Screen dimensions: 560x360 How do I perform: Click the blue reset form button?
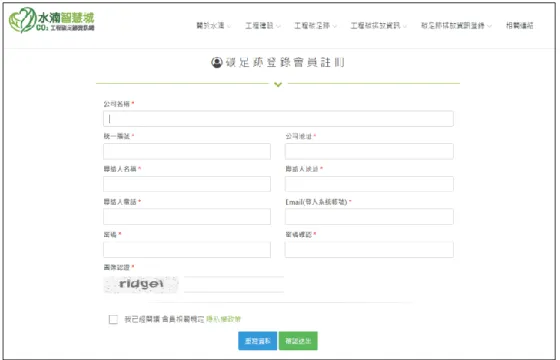coord(258,341)
